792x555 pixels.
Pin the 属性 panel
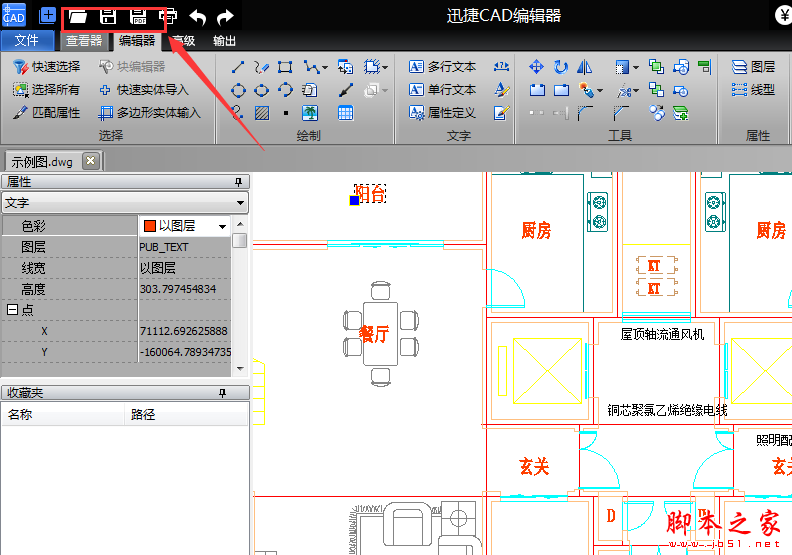pos(238,182)
